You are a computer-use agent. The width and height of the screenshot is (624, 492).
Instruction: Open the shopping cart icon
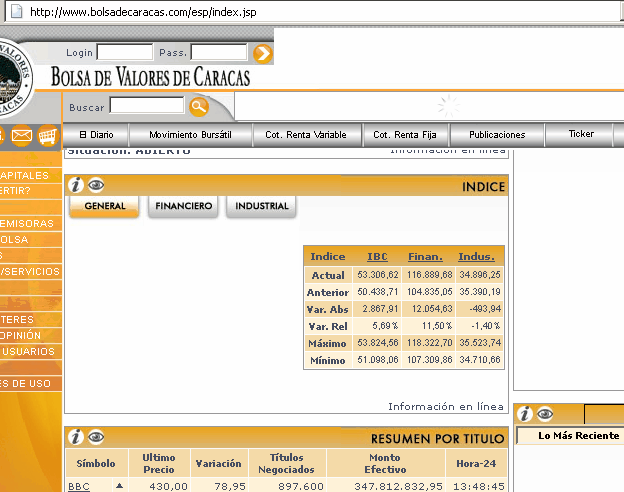[x=48, y=136]
